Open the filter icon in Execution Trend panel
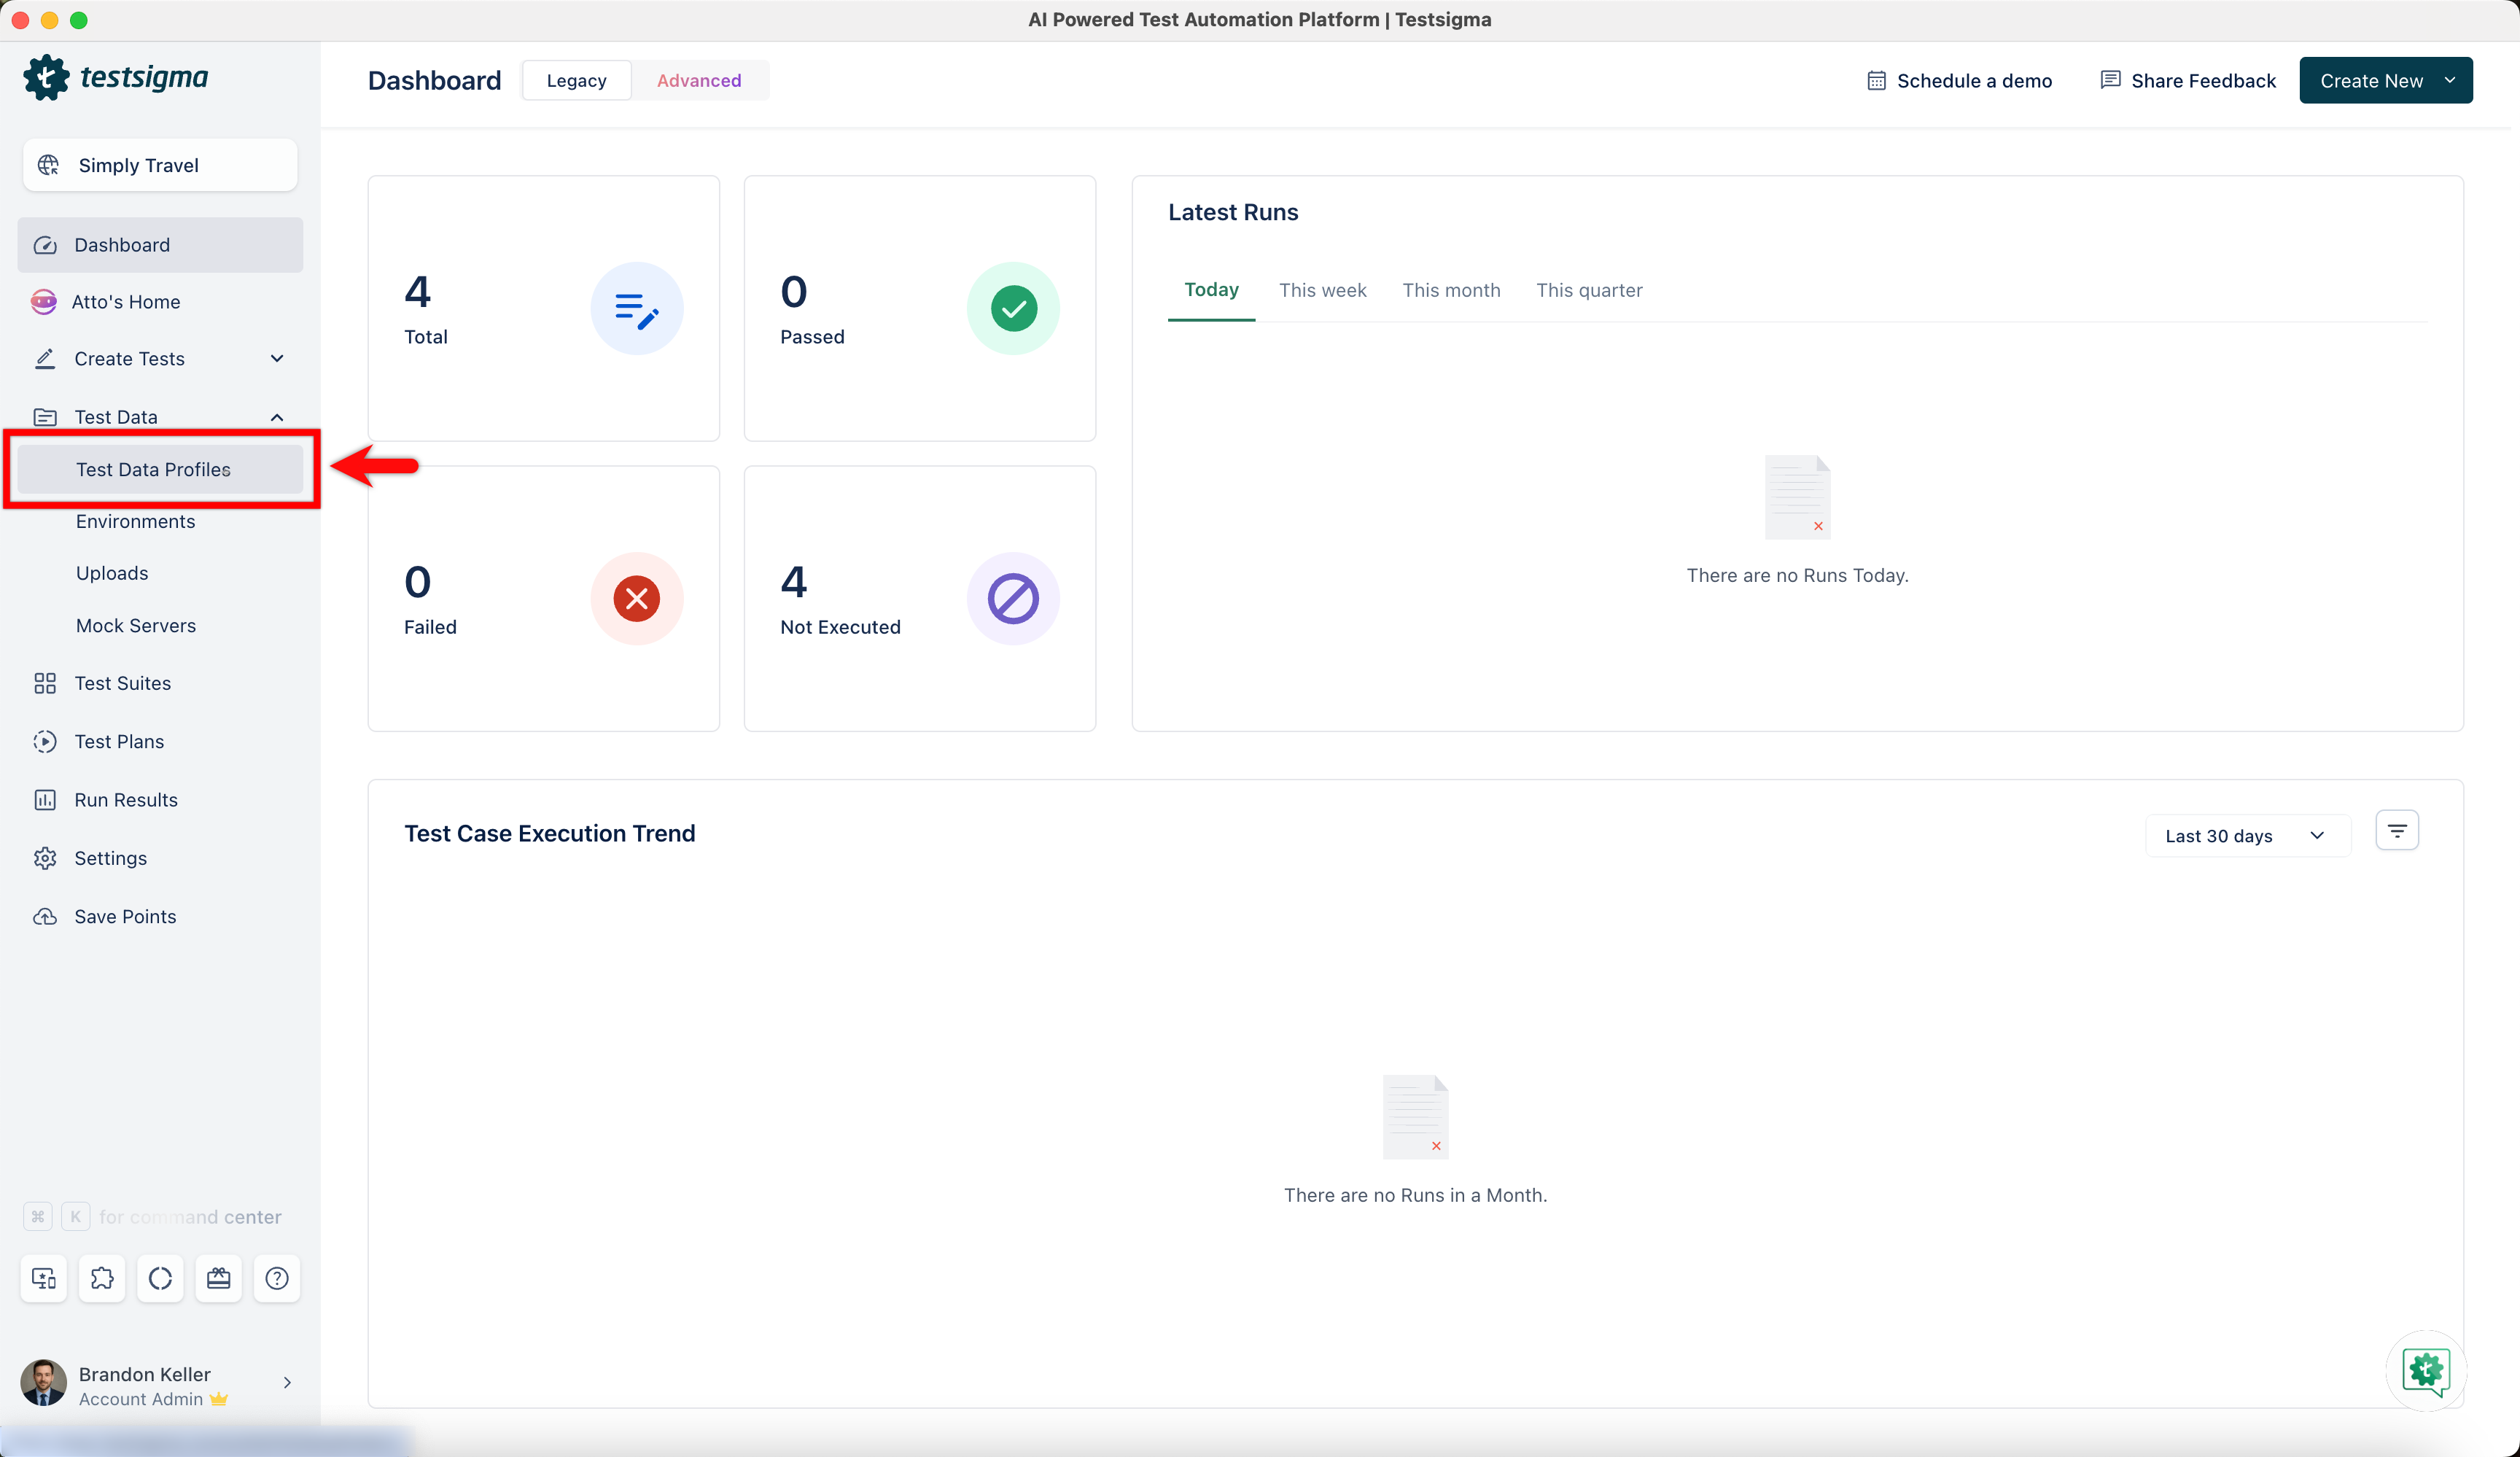 (x=2397, y=831)
